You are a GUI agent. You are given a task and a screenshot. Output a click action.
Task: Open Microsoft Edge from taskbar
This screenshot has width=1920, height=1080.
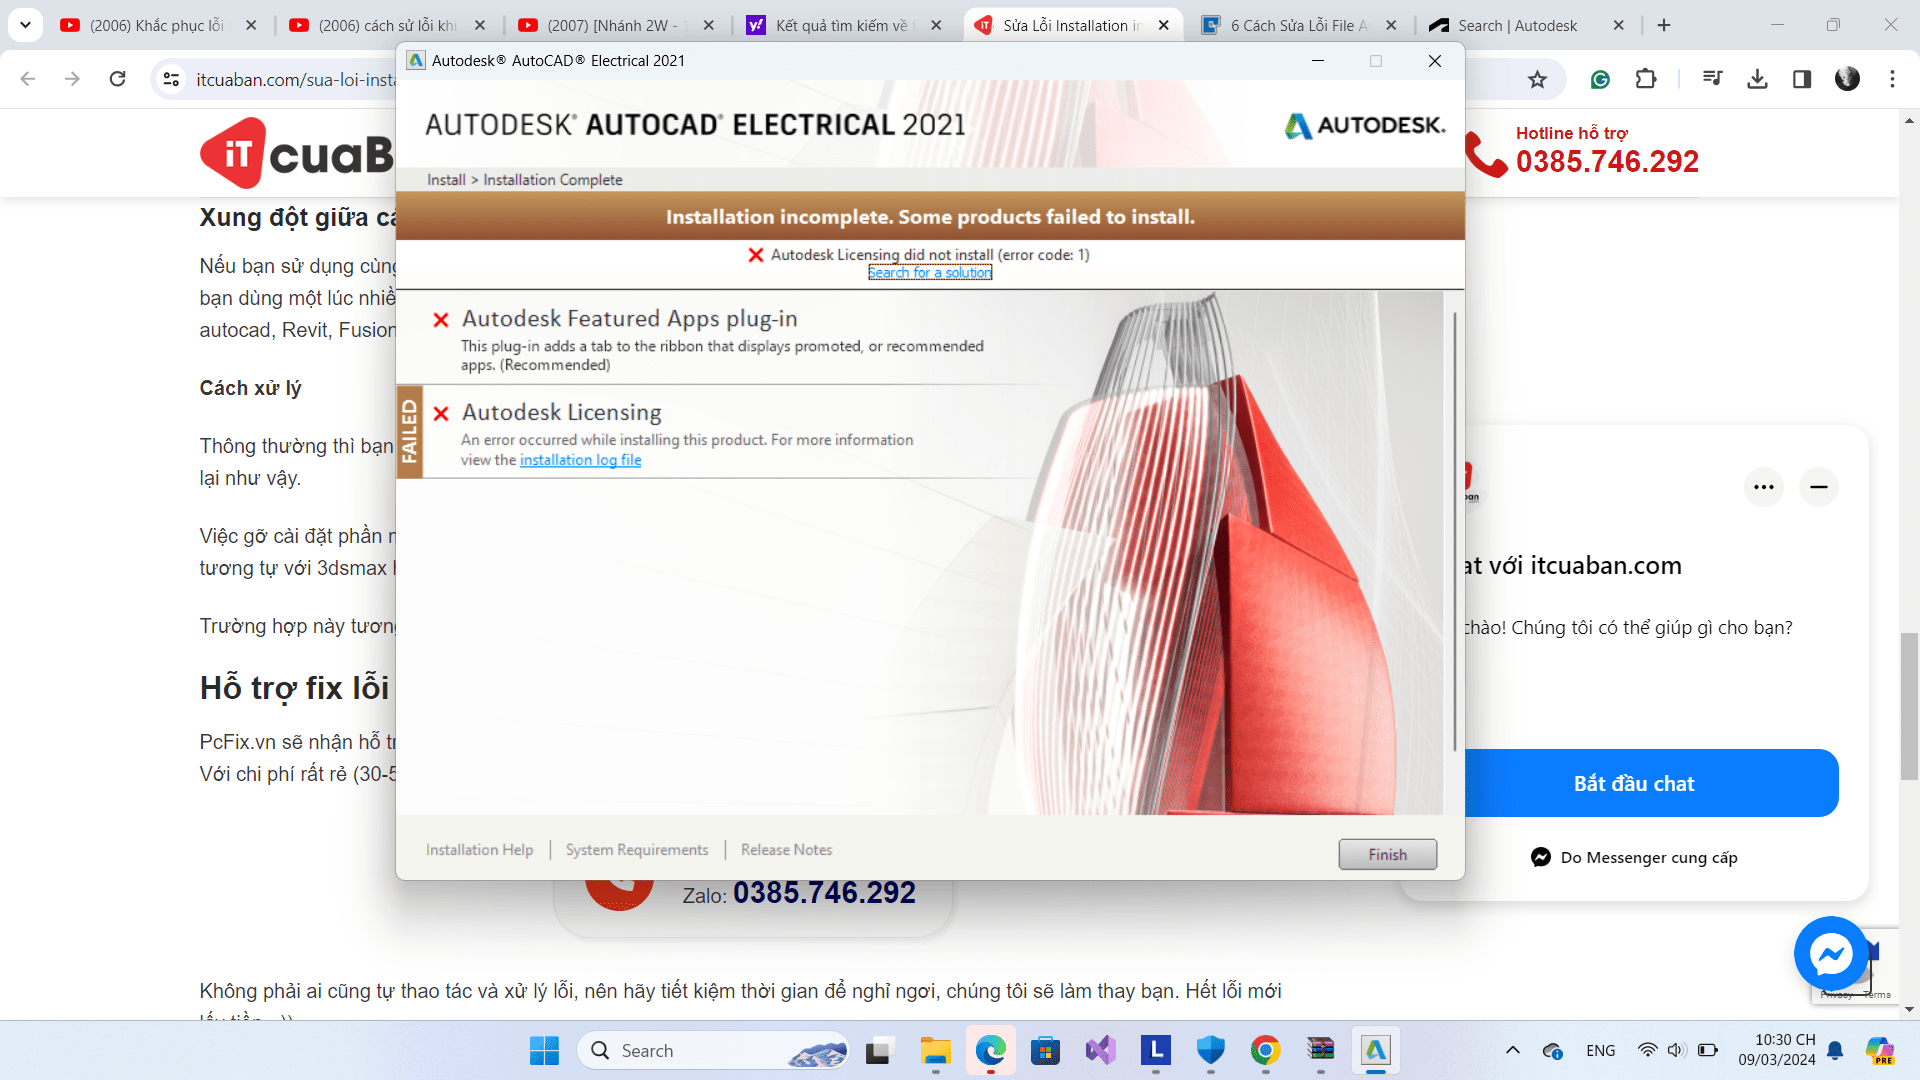tap(991, 1051)
